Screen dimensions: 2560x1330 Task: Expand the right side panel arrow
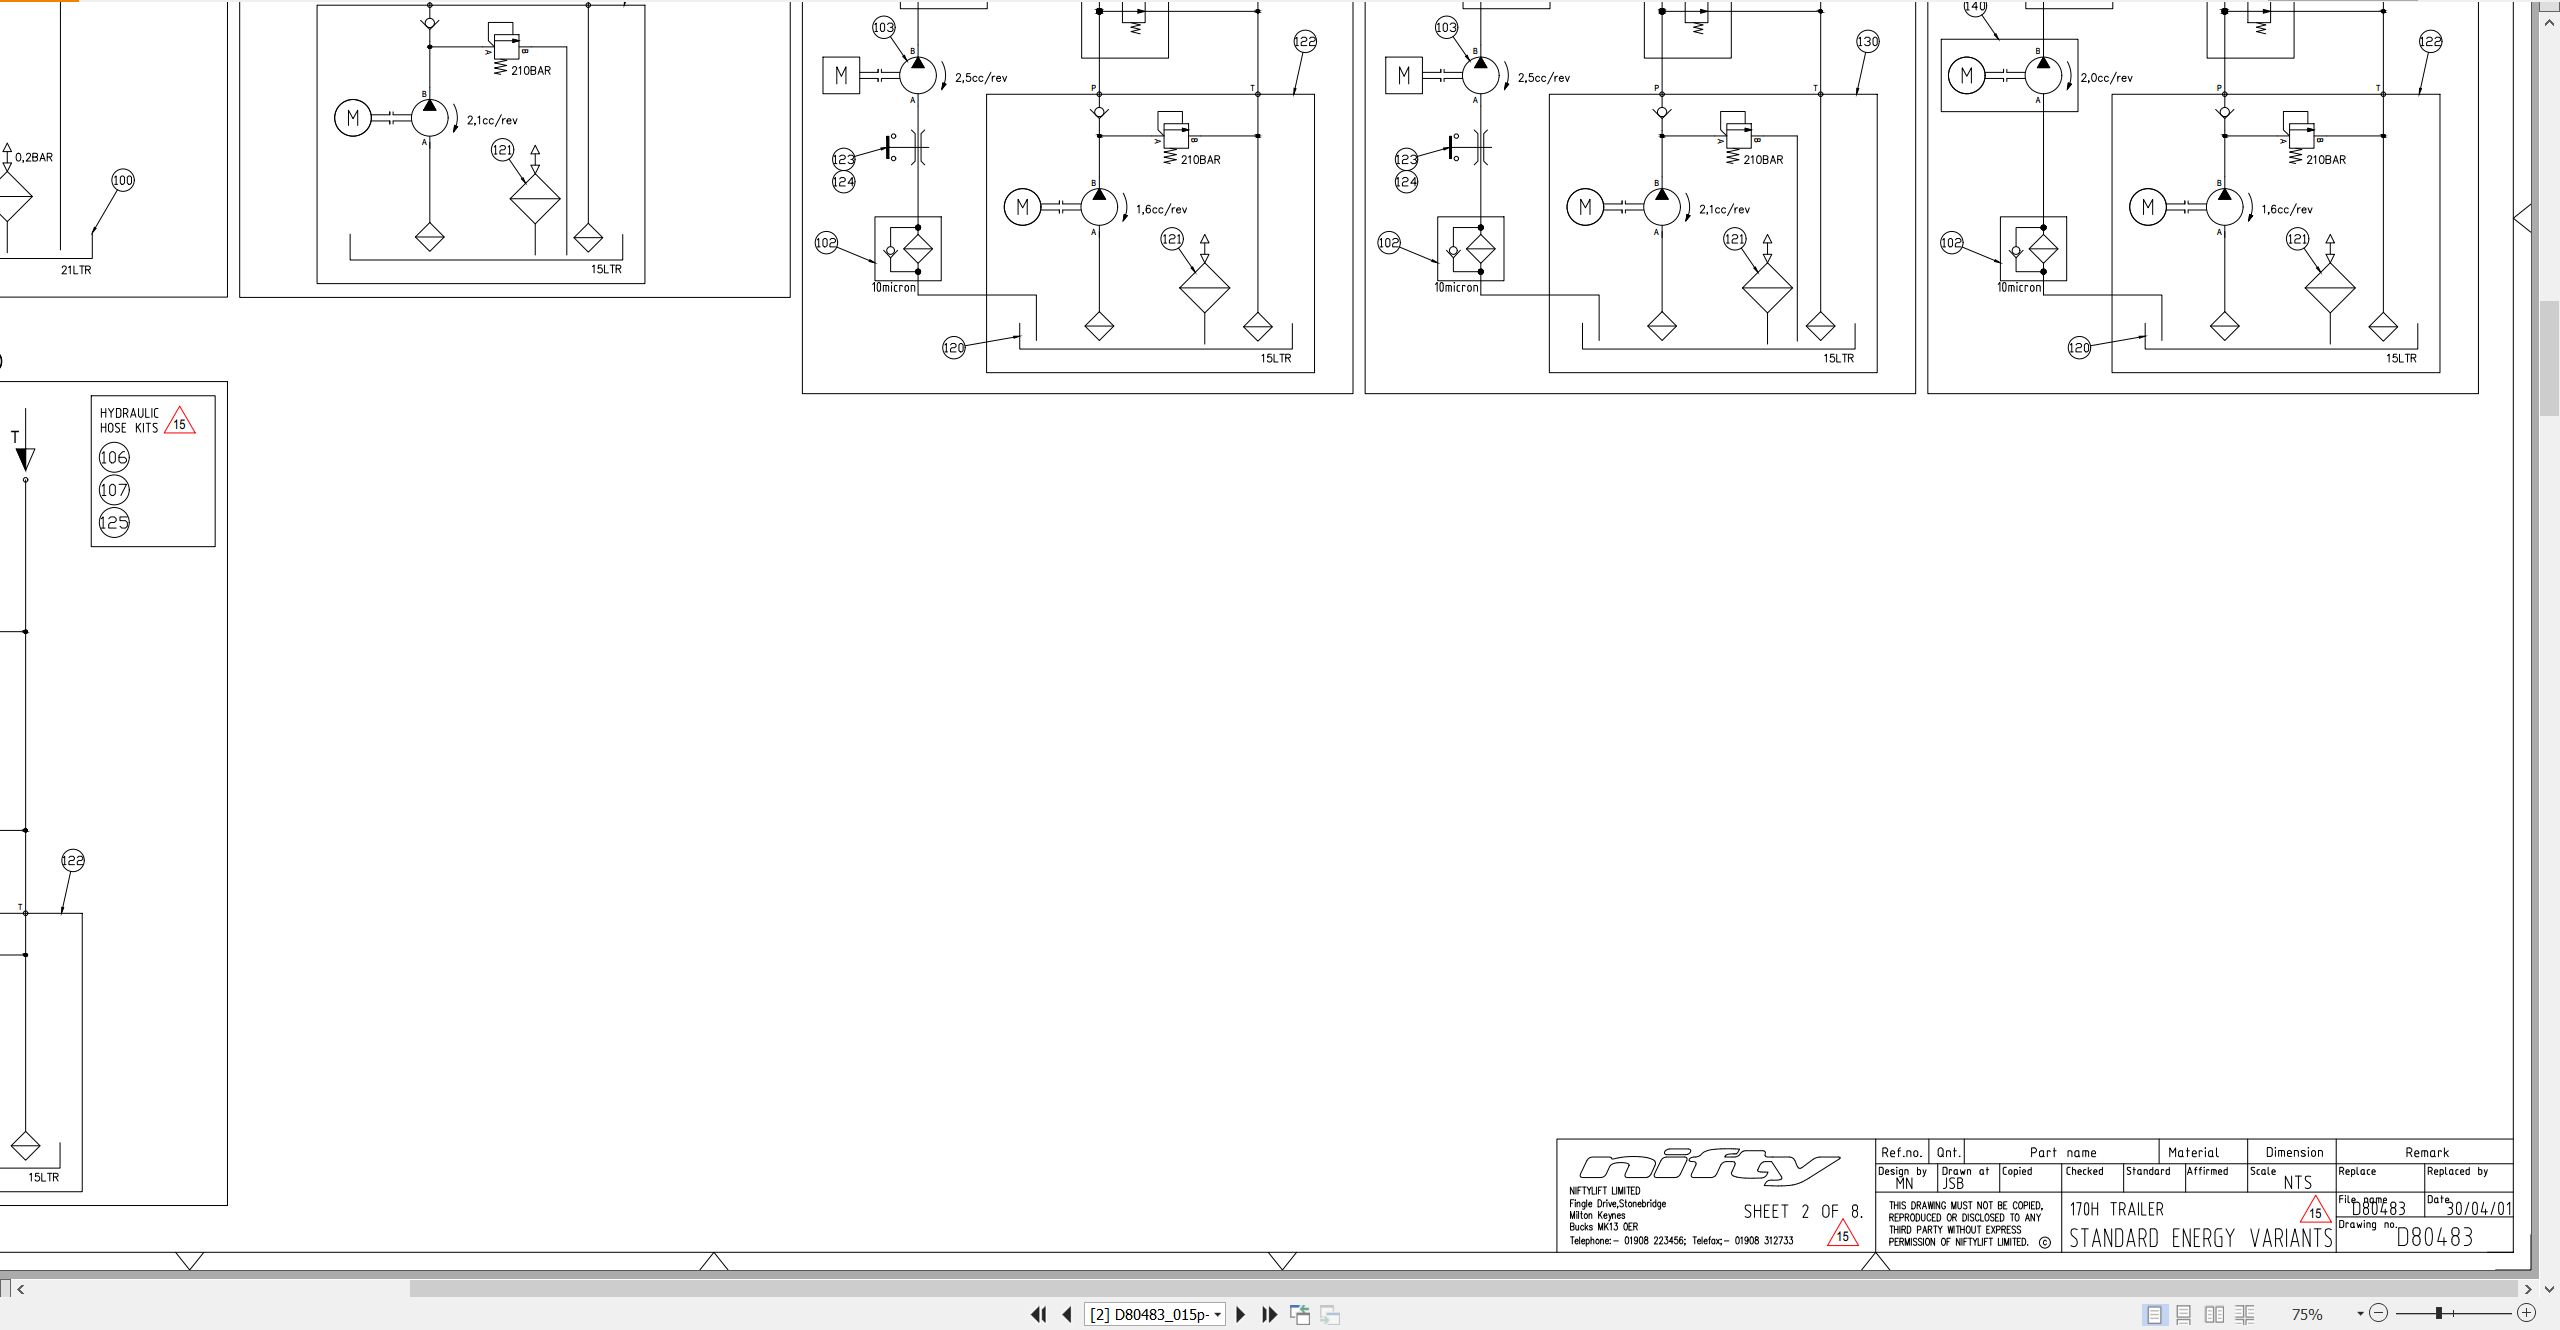pos(2522,217)
